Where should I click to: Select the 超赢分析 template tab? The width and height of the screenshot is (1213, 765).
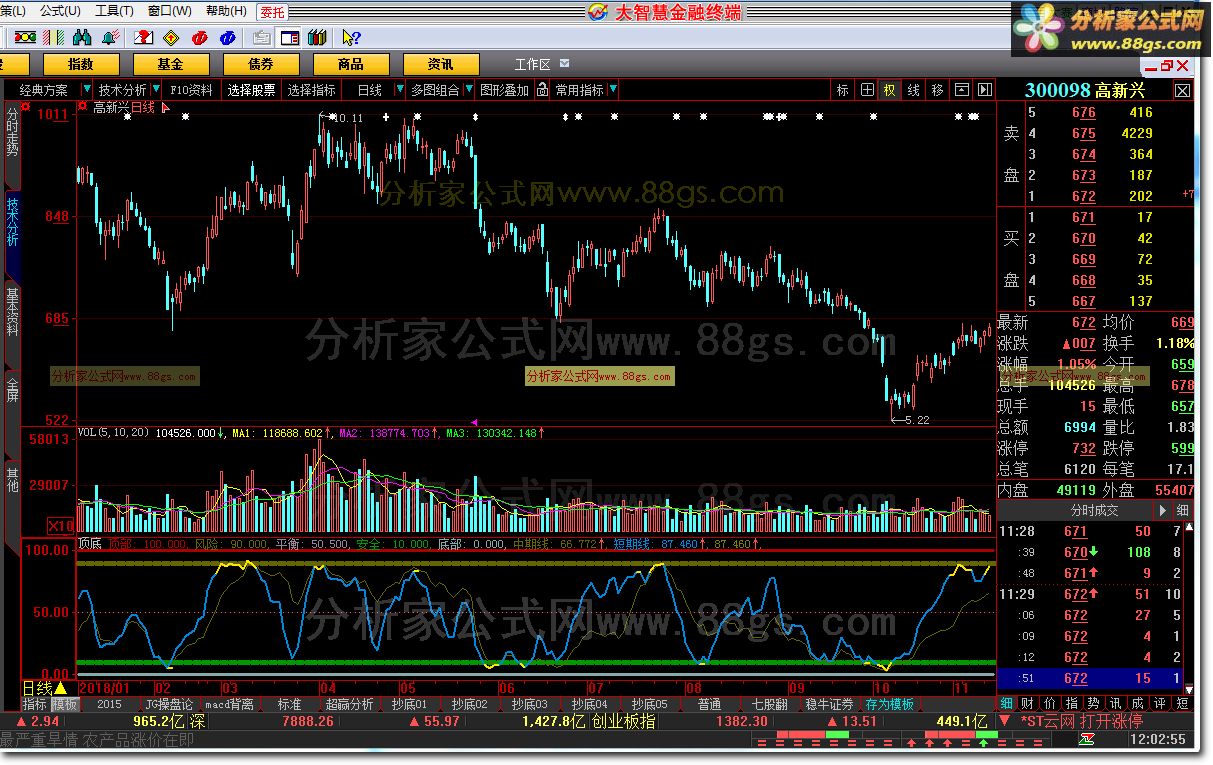point(350,704)
